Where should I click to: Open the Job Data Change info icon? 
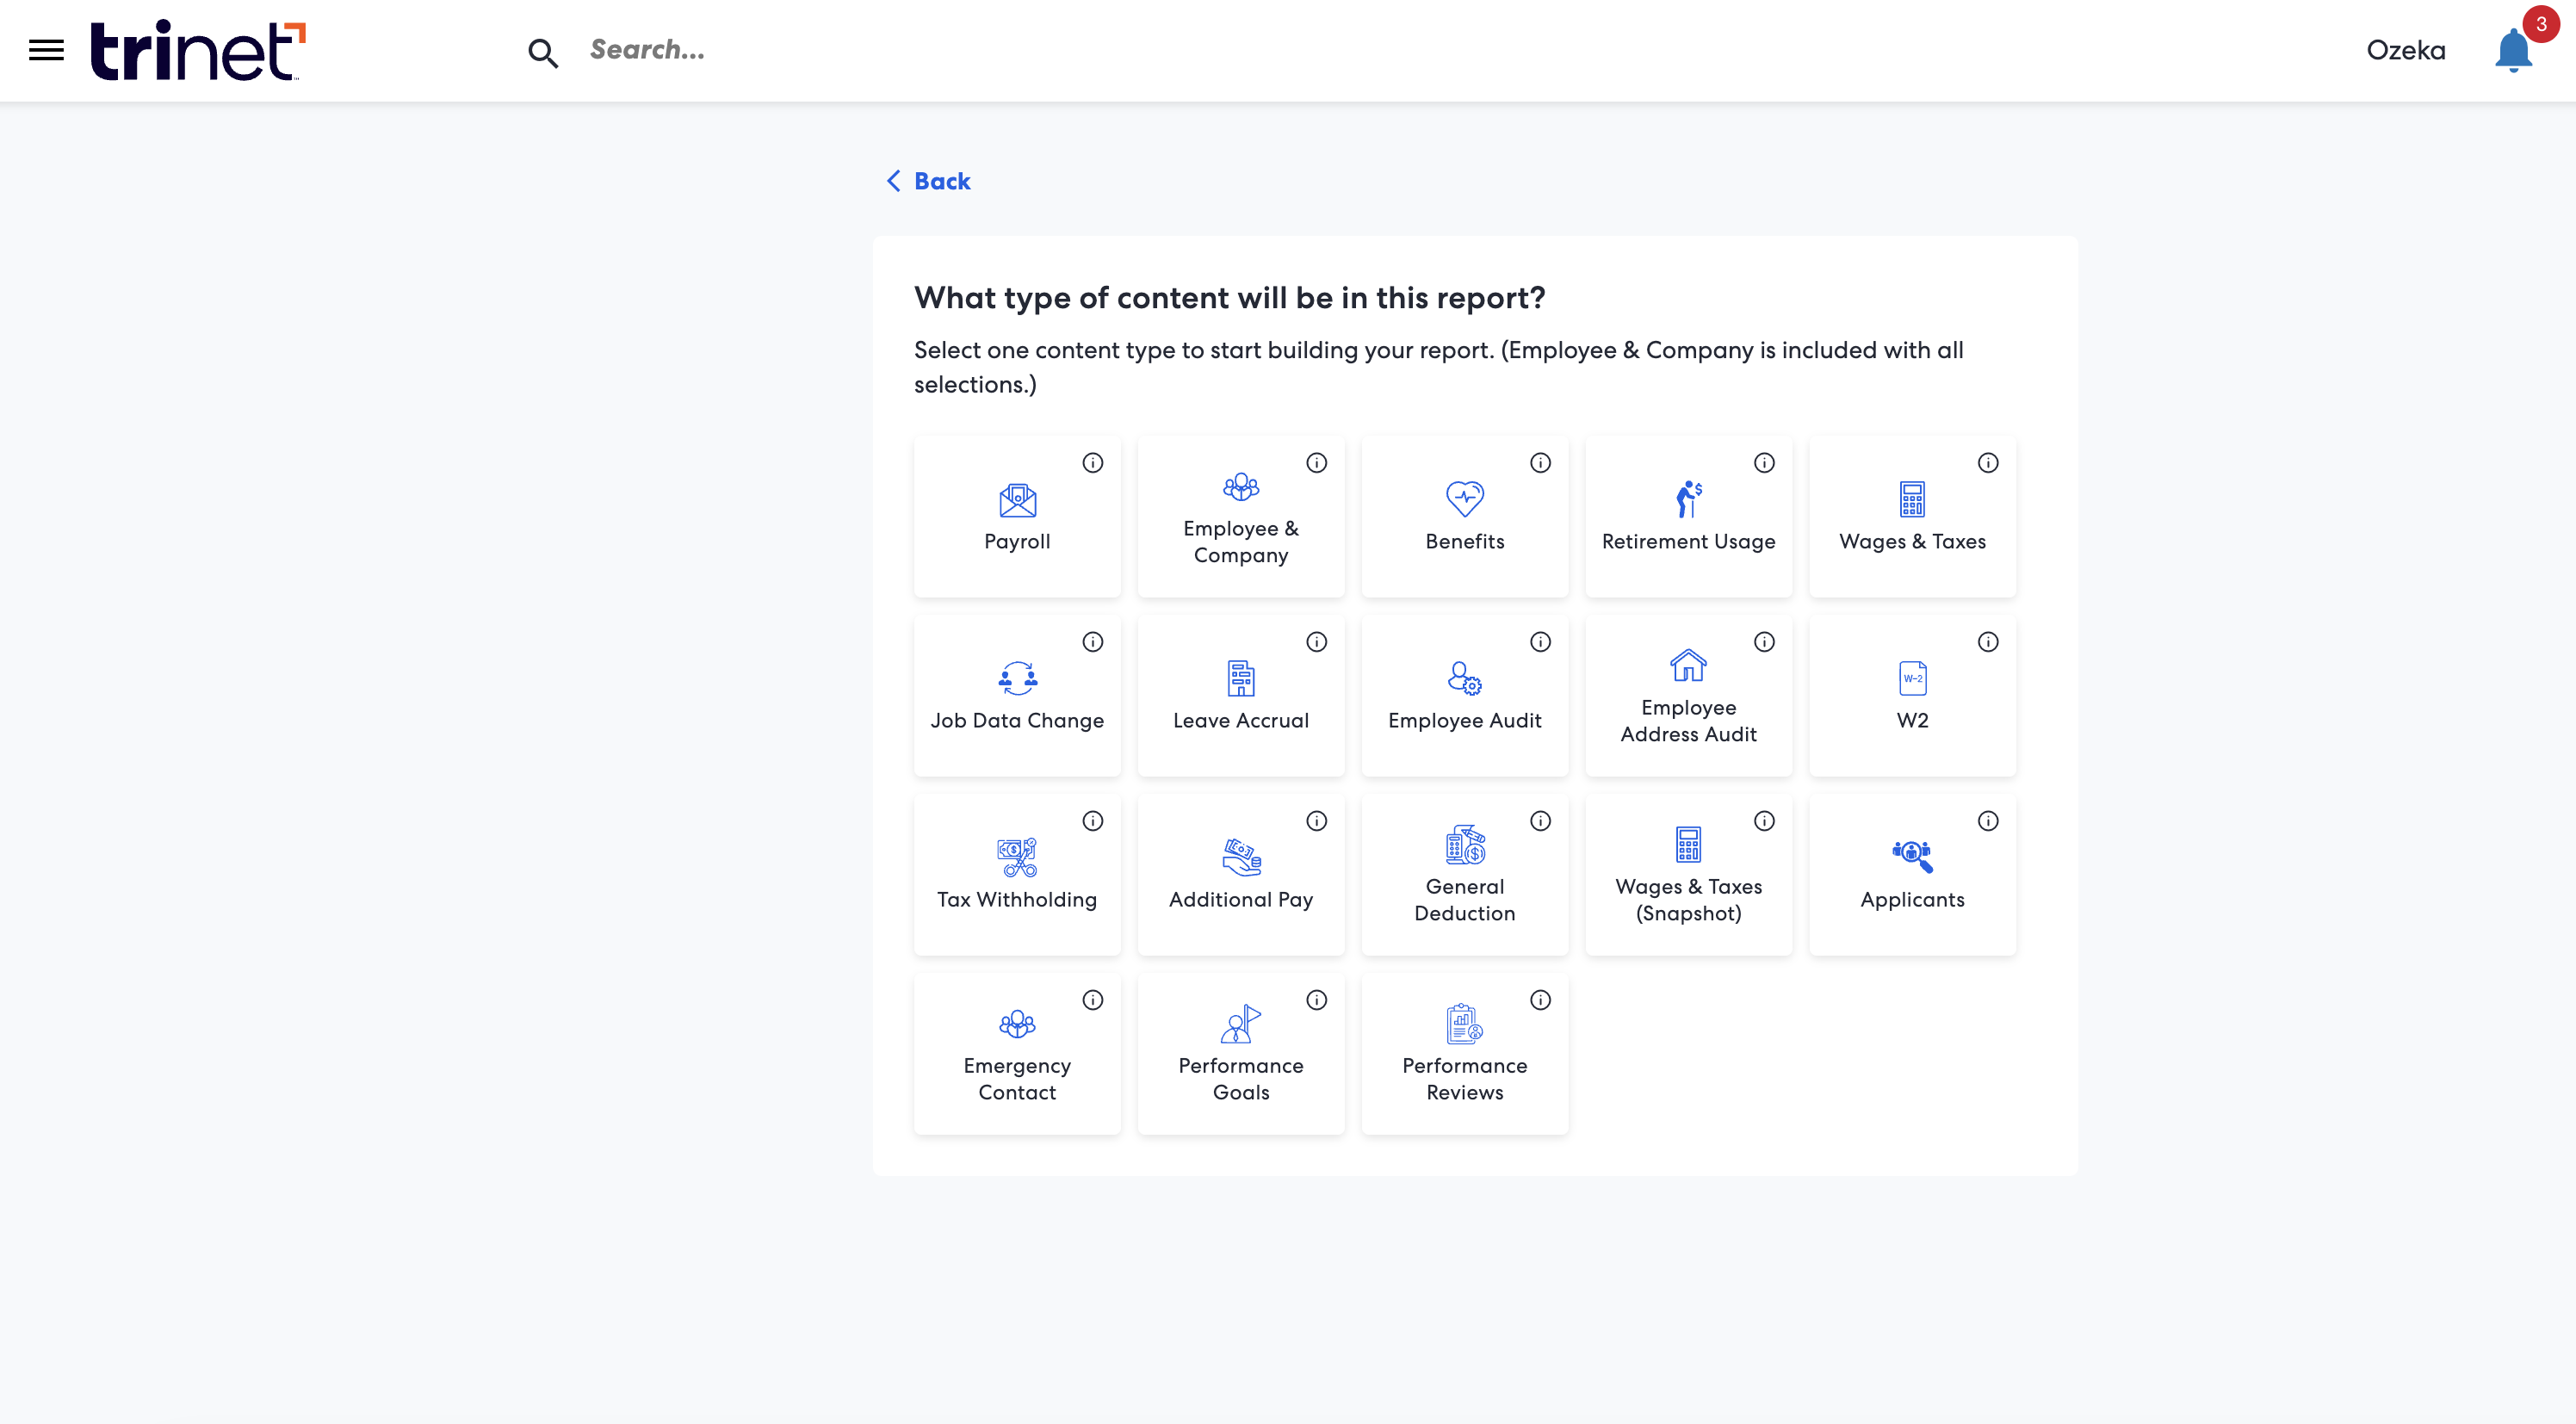tap(1093, 642)
